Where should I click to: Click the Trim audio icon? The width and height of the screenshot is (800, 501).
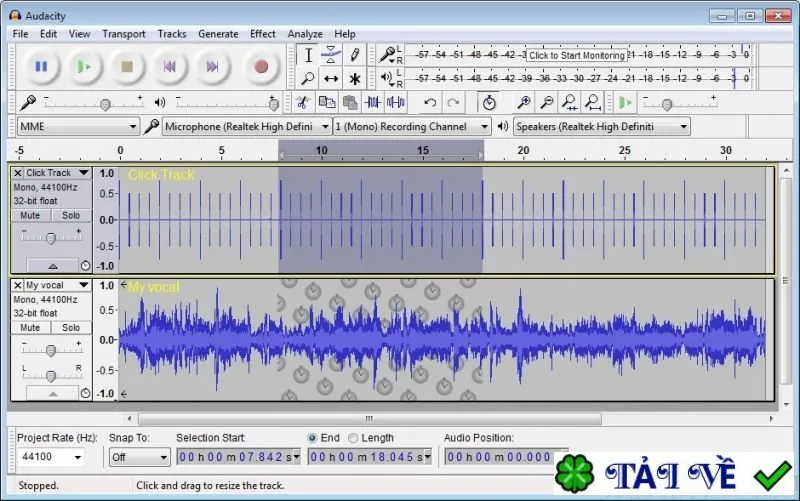click(372, 103)
